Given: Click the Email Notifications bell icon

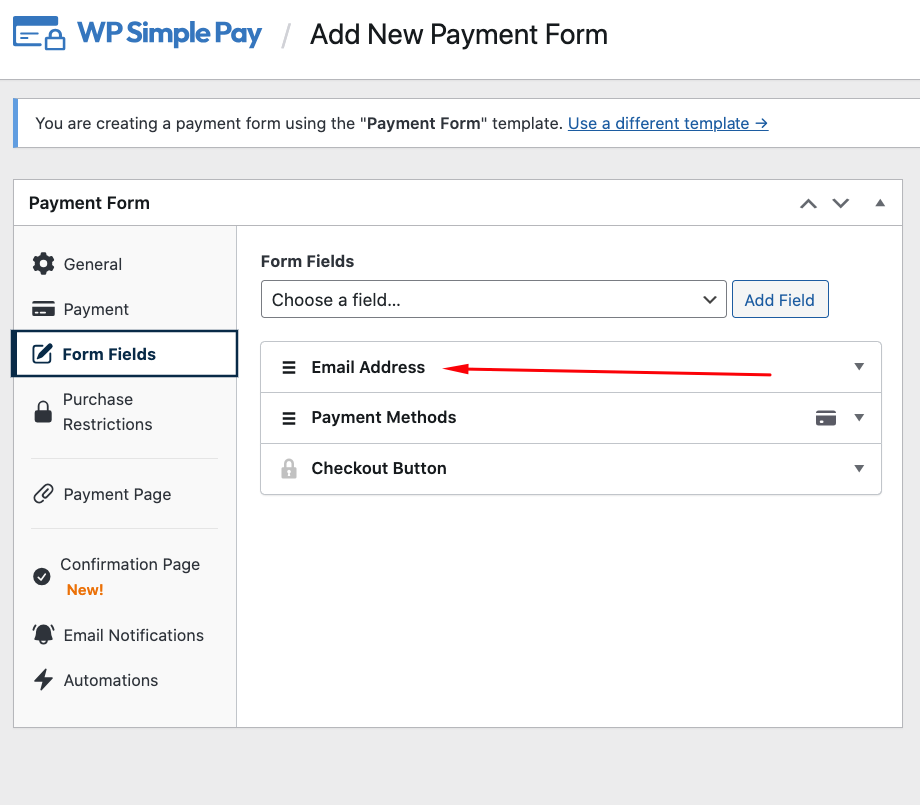Looking at the screenshot, I should (43, 635).
